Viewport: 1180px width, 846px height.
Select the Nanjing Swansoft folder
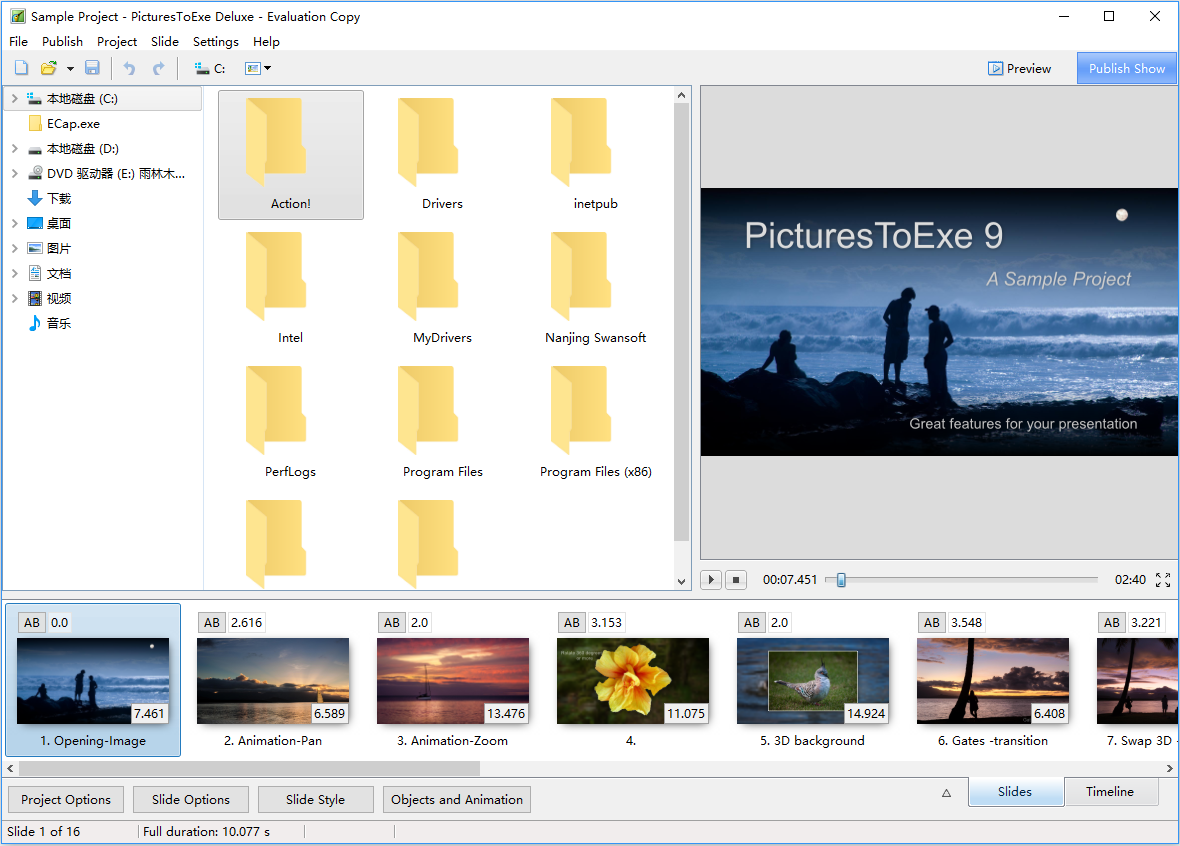coord(595,289)
